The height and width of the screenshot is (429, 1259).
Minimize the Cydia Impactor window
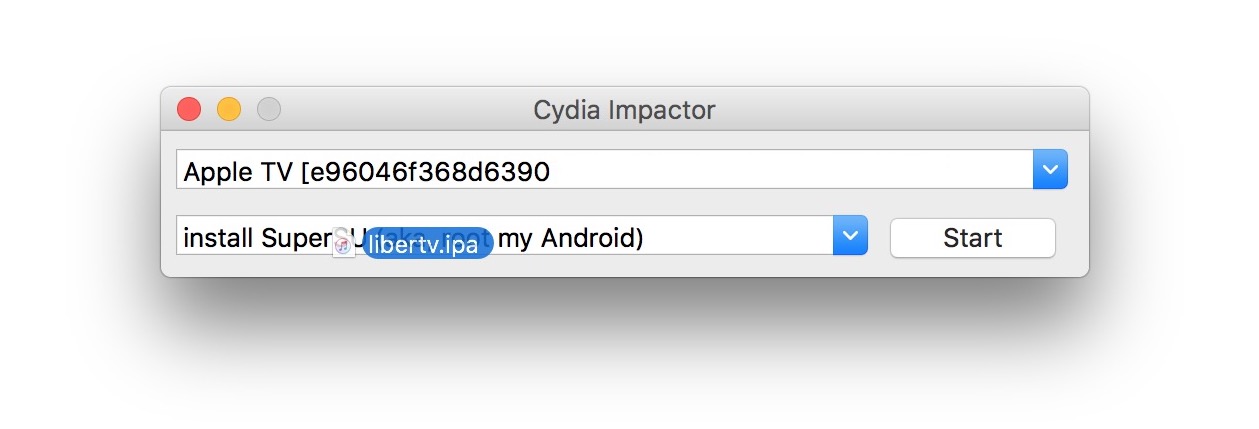(x=229, y=109)
